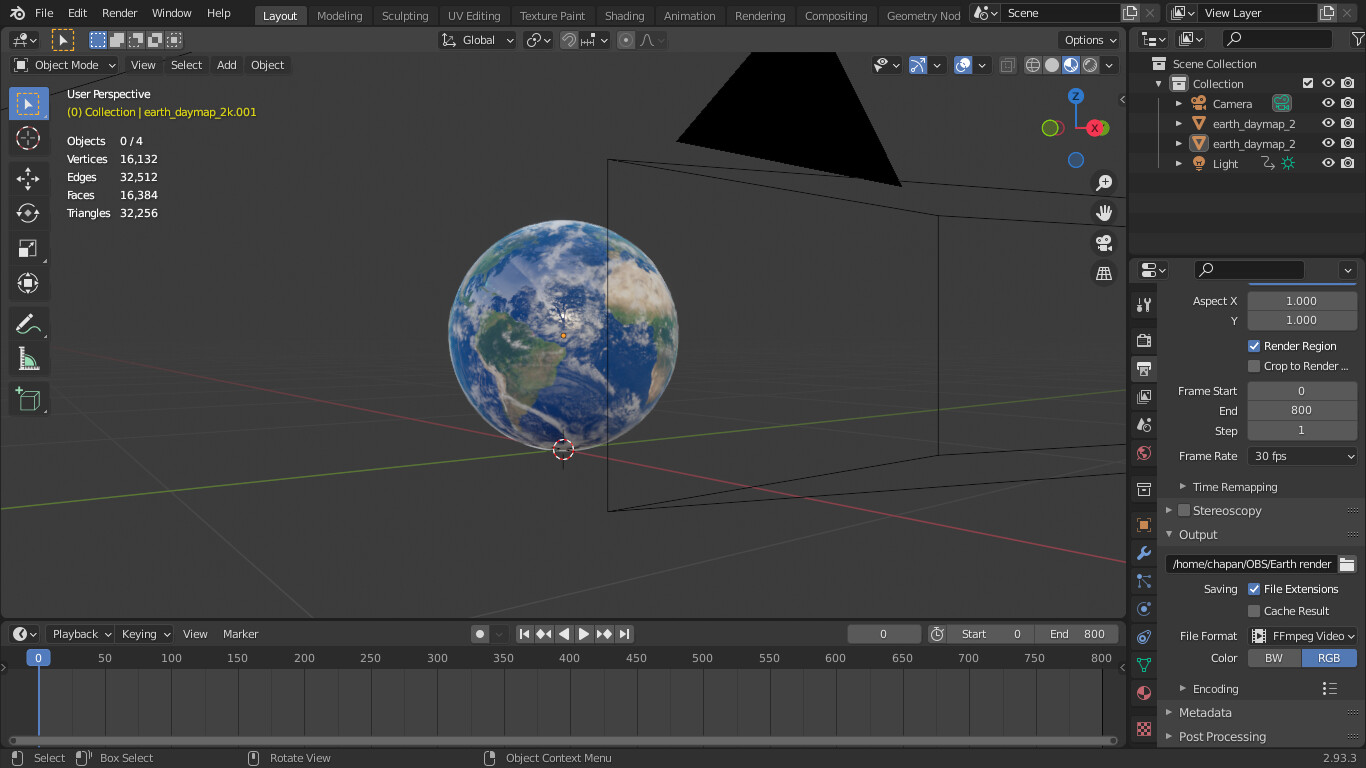Choose the Add Cube tool
The height and width of the screenshot is (768, 1366).
28,399
